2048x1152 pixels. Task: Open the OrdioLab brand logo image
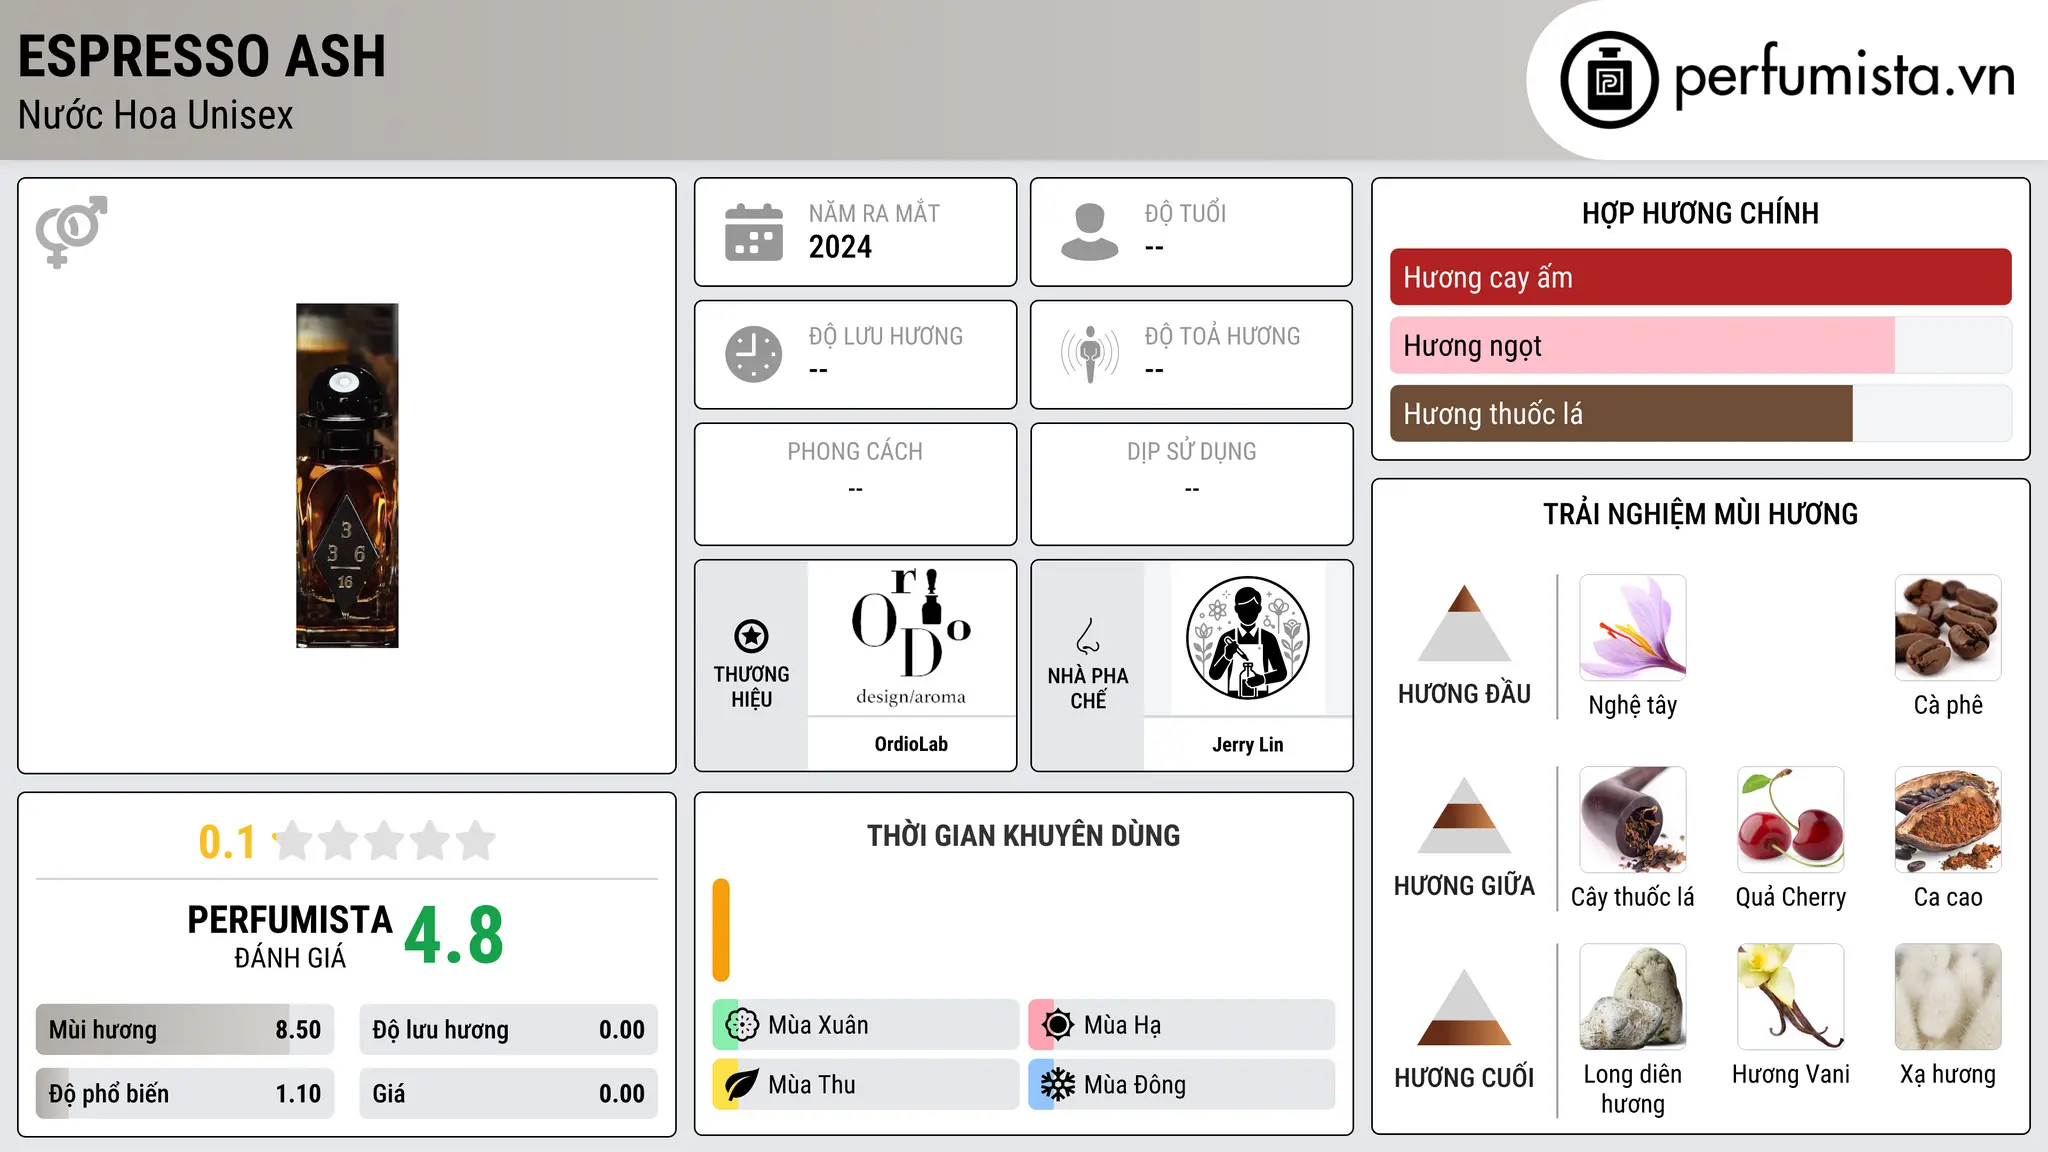click(x=911, y=638)
